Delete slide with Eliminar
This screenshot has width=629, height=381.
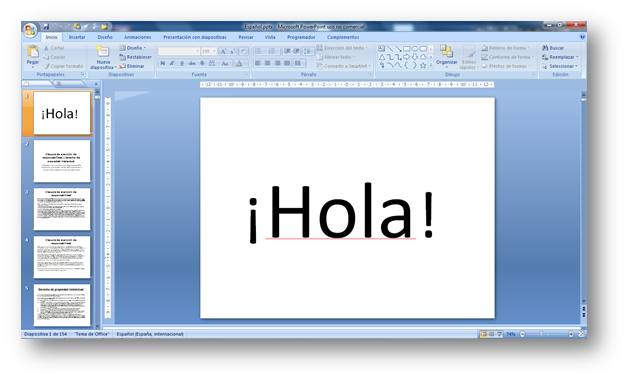pyautogui.click(x=132, y=66)
